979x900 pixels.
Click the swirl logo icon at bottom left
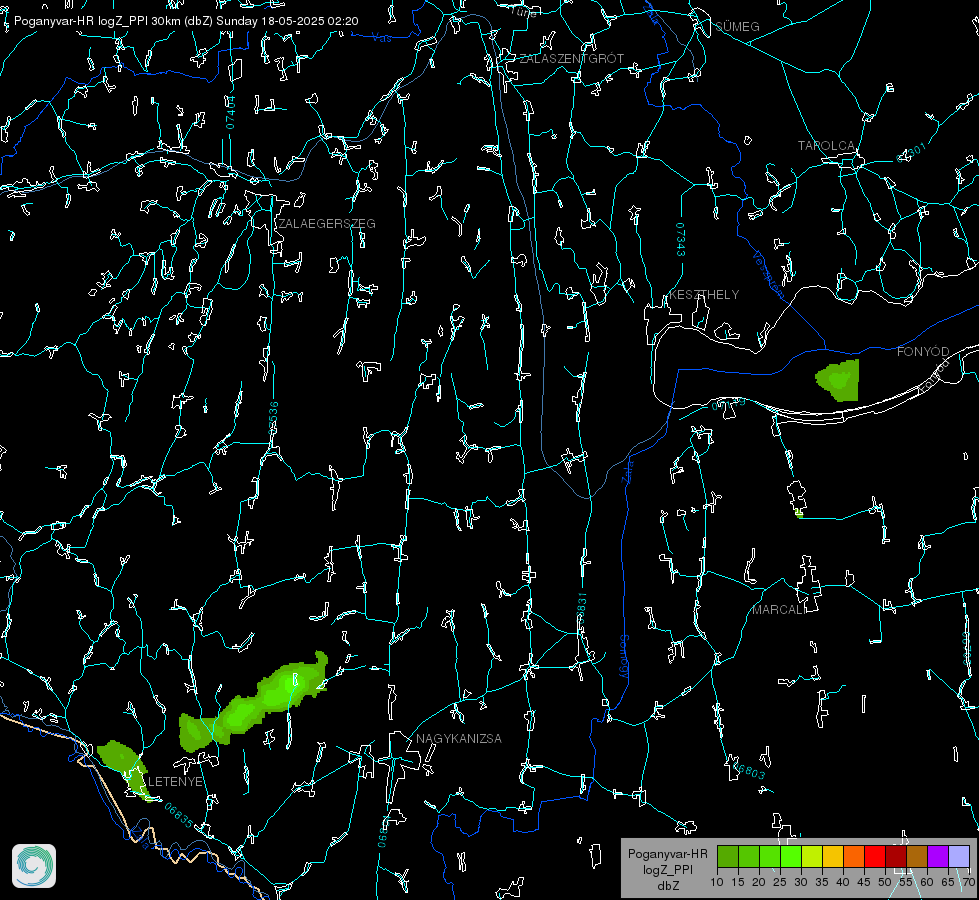click(34, 866)
